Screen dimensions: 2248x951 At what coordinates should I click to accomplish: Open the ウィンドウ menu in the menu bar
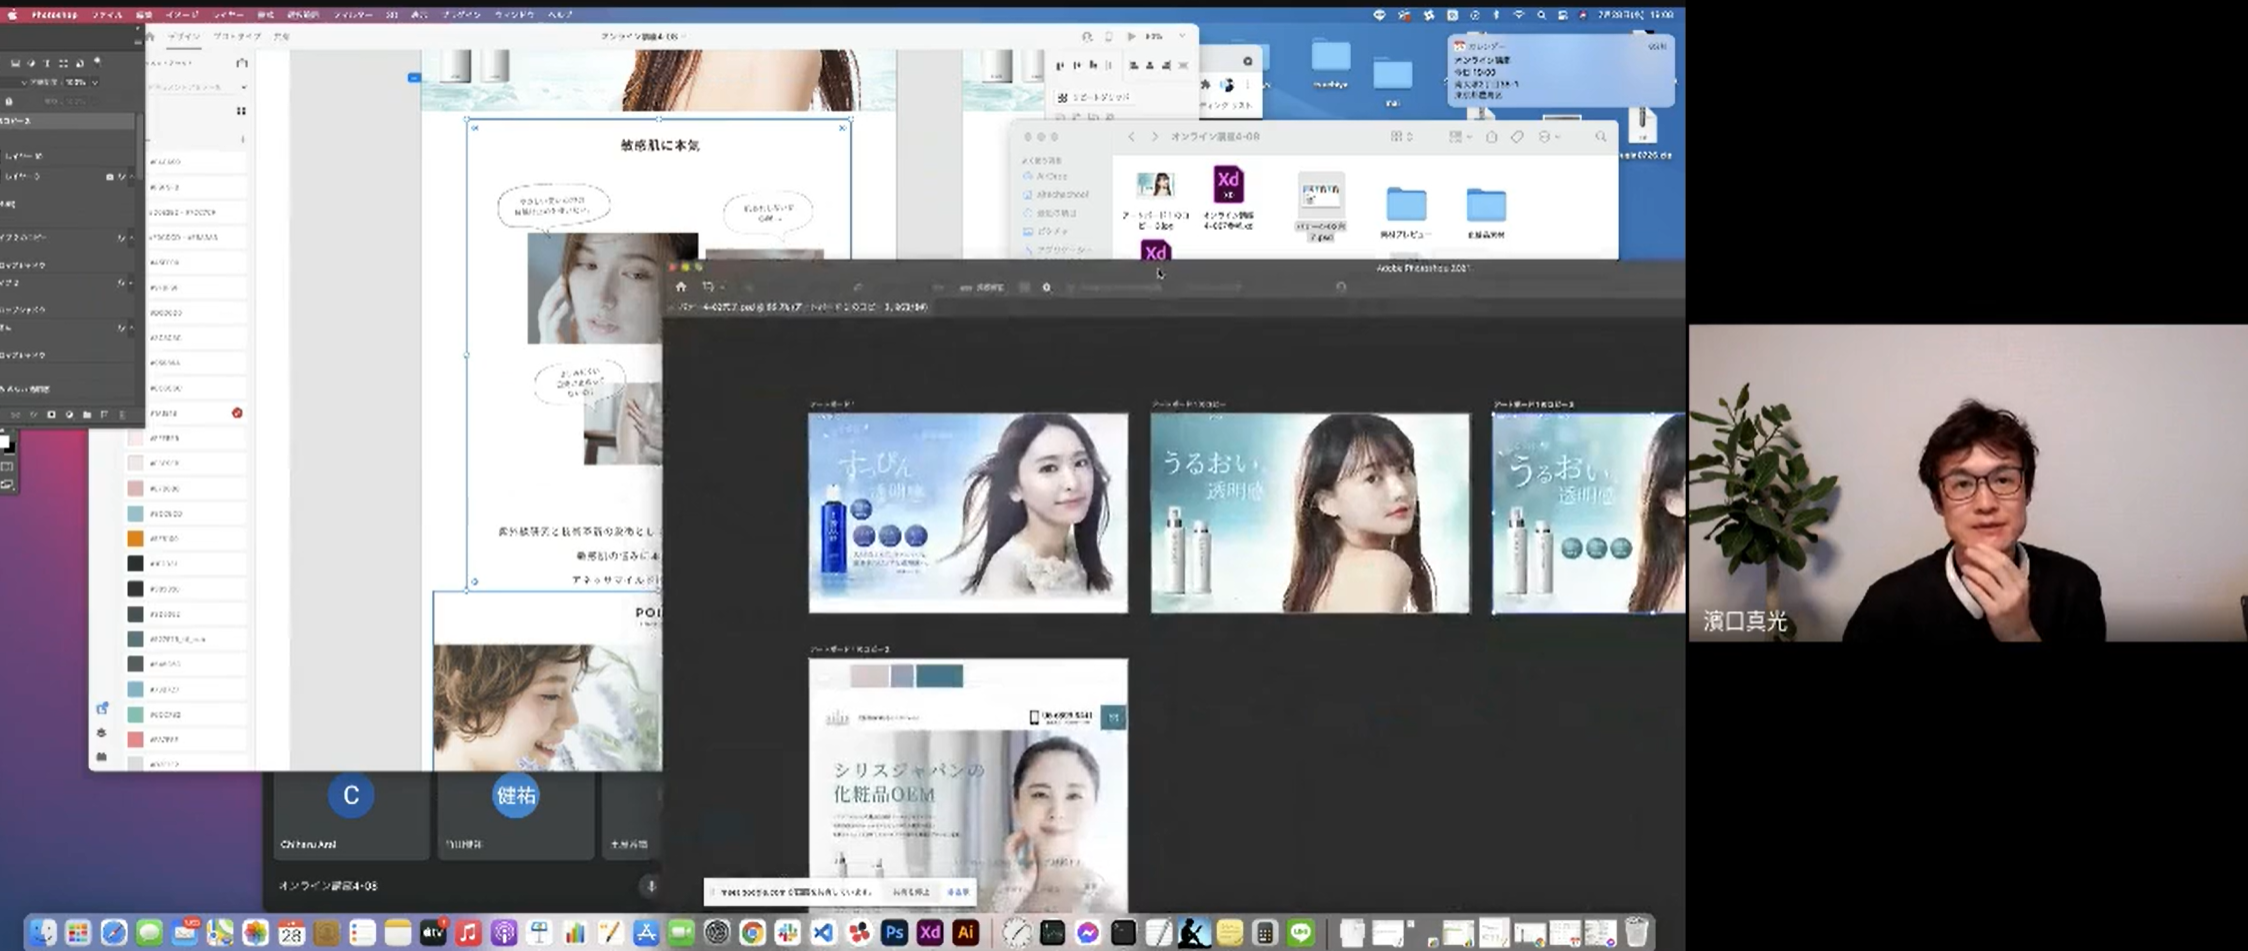click(514, 15)
